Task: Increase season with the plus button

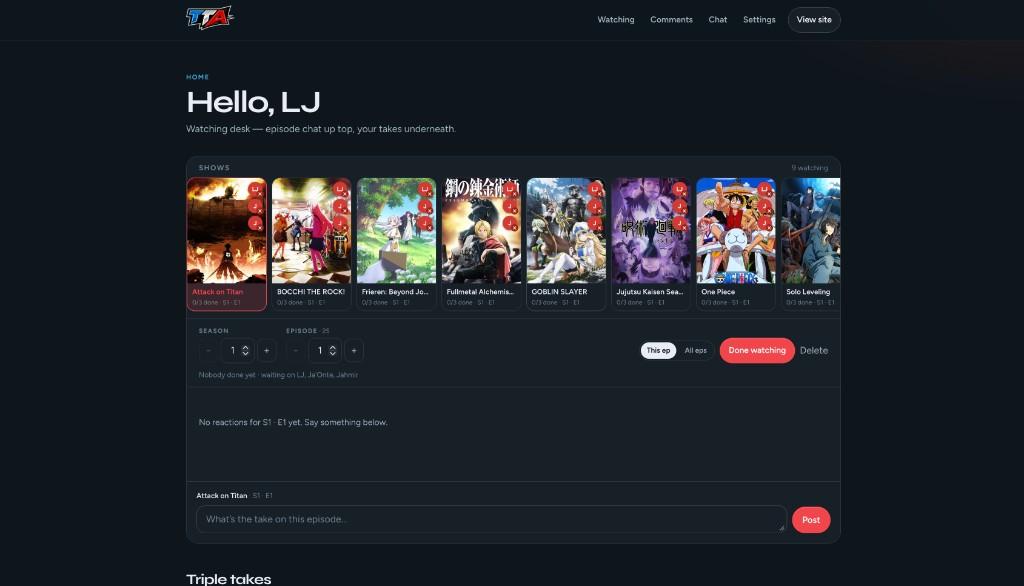Action: pos(266,351)
